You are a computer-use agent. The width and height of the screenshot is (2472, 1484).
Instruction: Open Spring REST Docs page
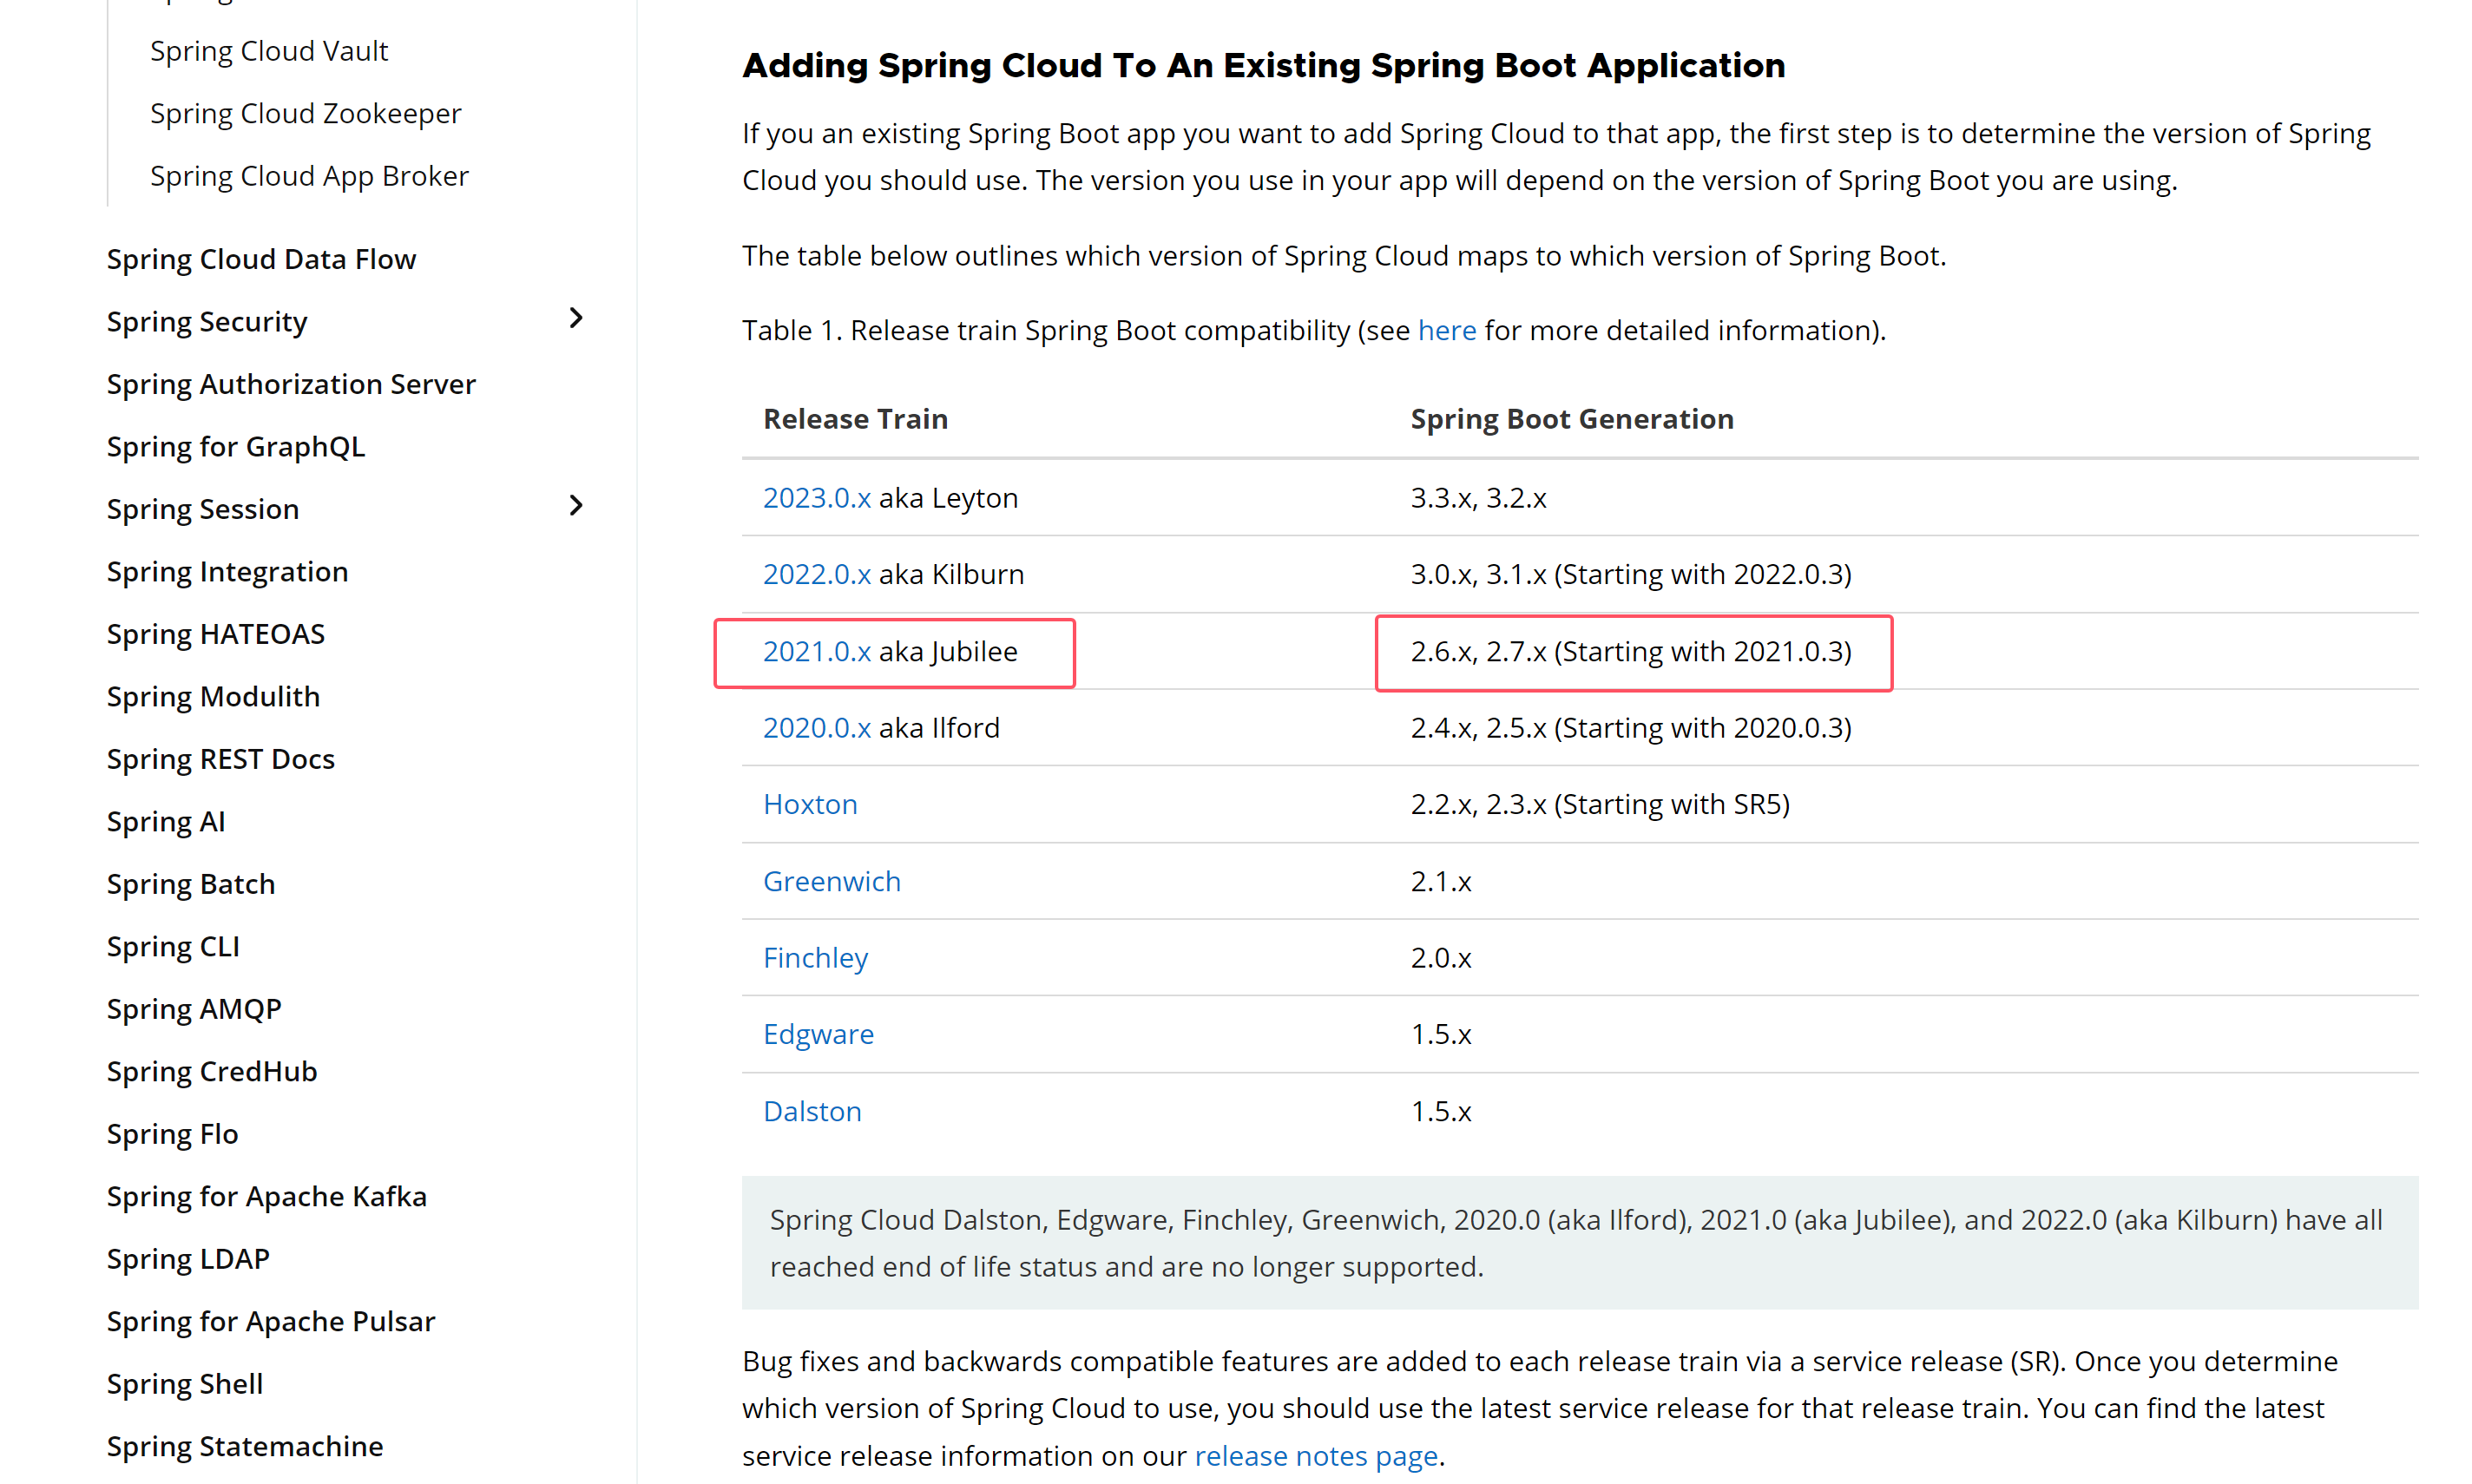click(x=221, y=759)
